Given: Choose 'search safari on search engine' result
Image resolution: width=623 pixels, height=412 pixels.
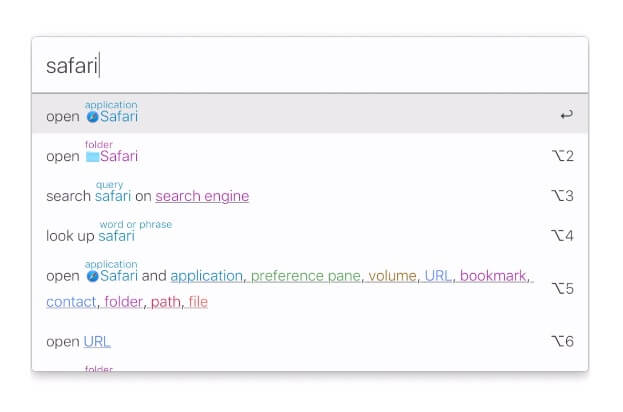Looking at the screenshot, I should pyautogui.click(x=310, y=193).
